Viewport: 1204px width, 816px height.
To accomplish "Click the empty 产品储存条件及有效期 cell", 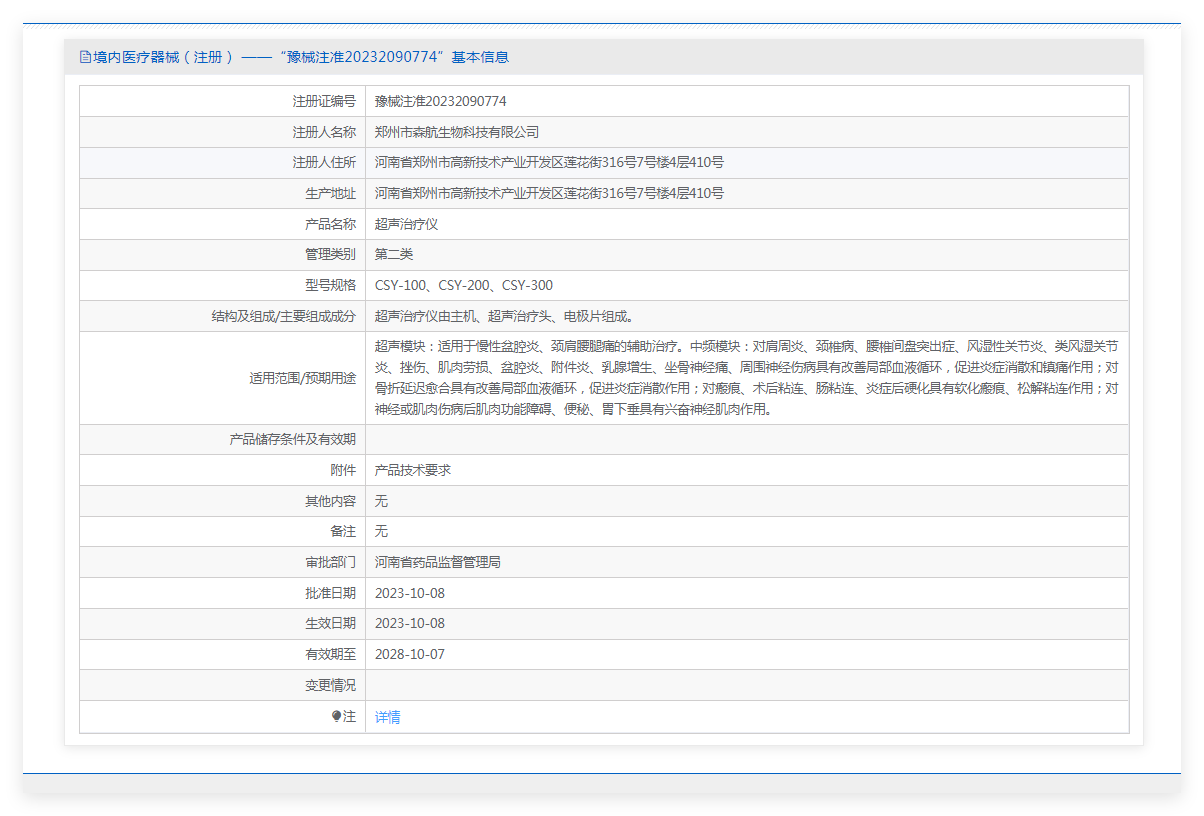I will coord(747,439).
